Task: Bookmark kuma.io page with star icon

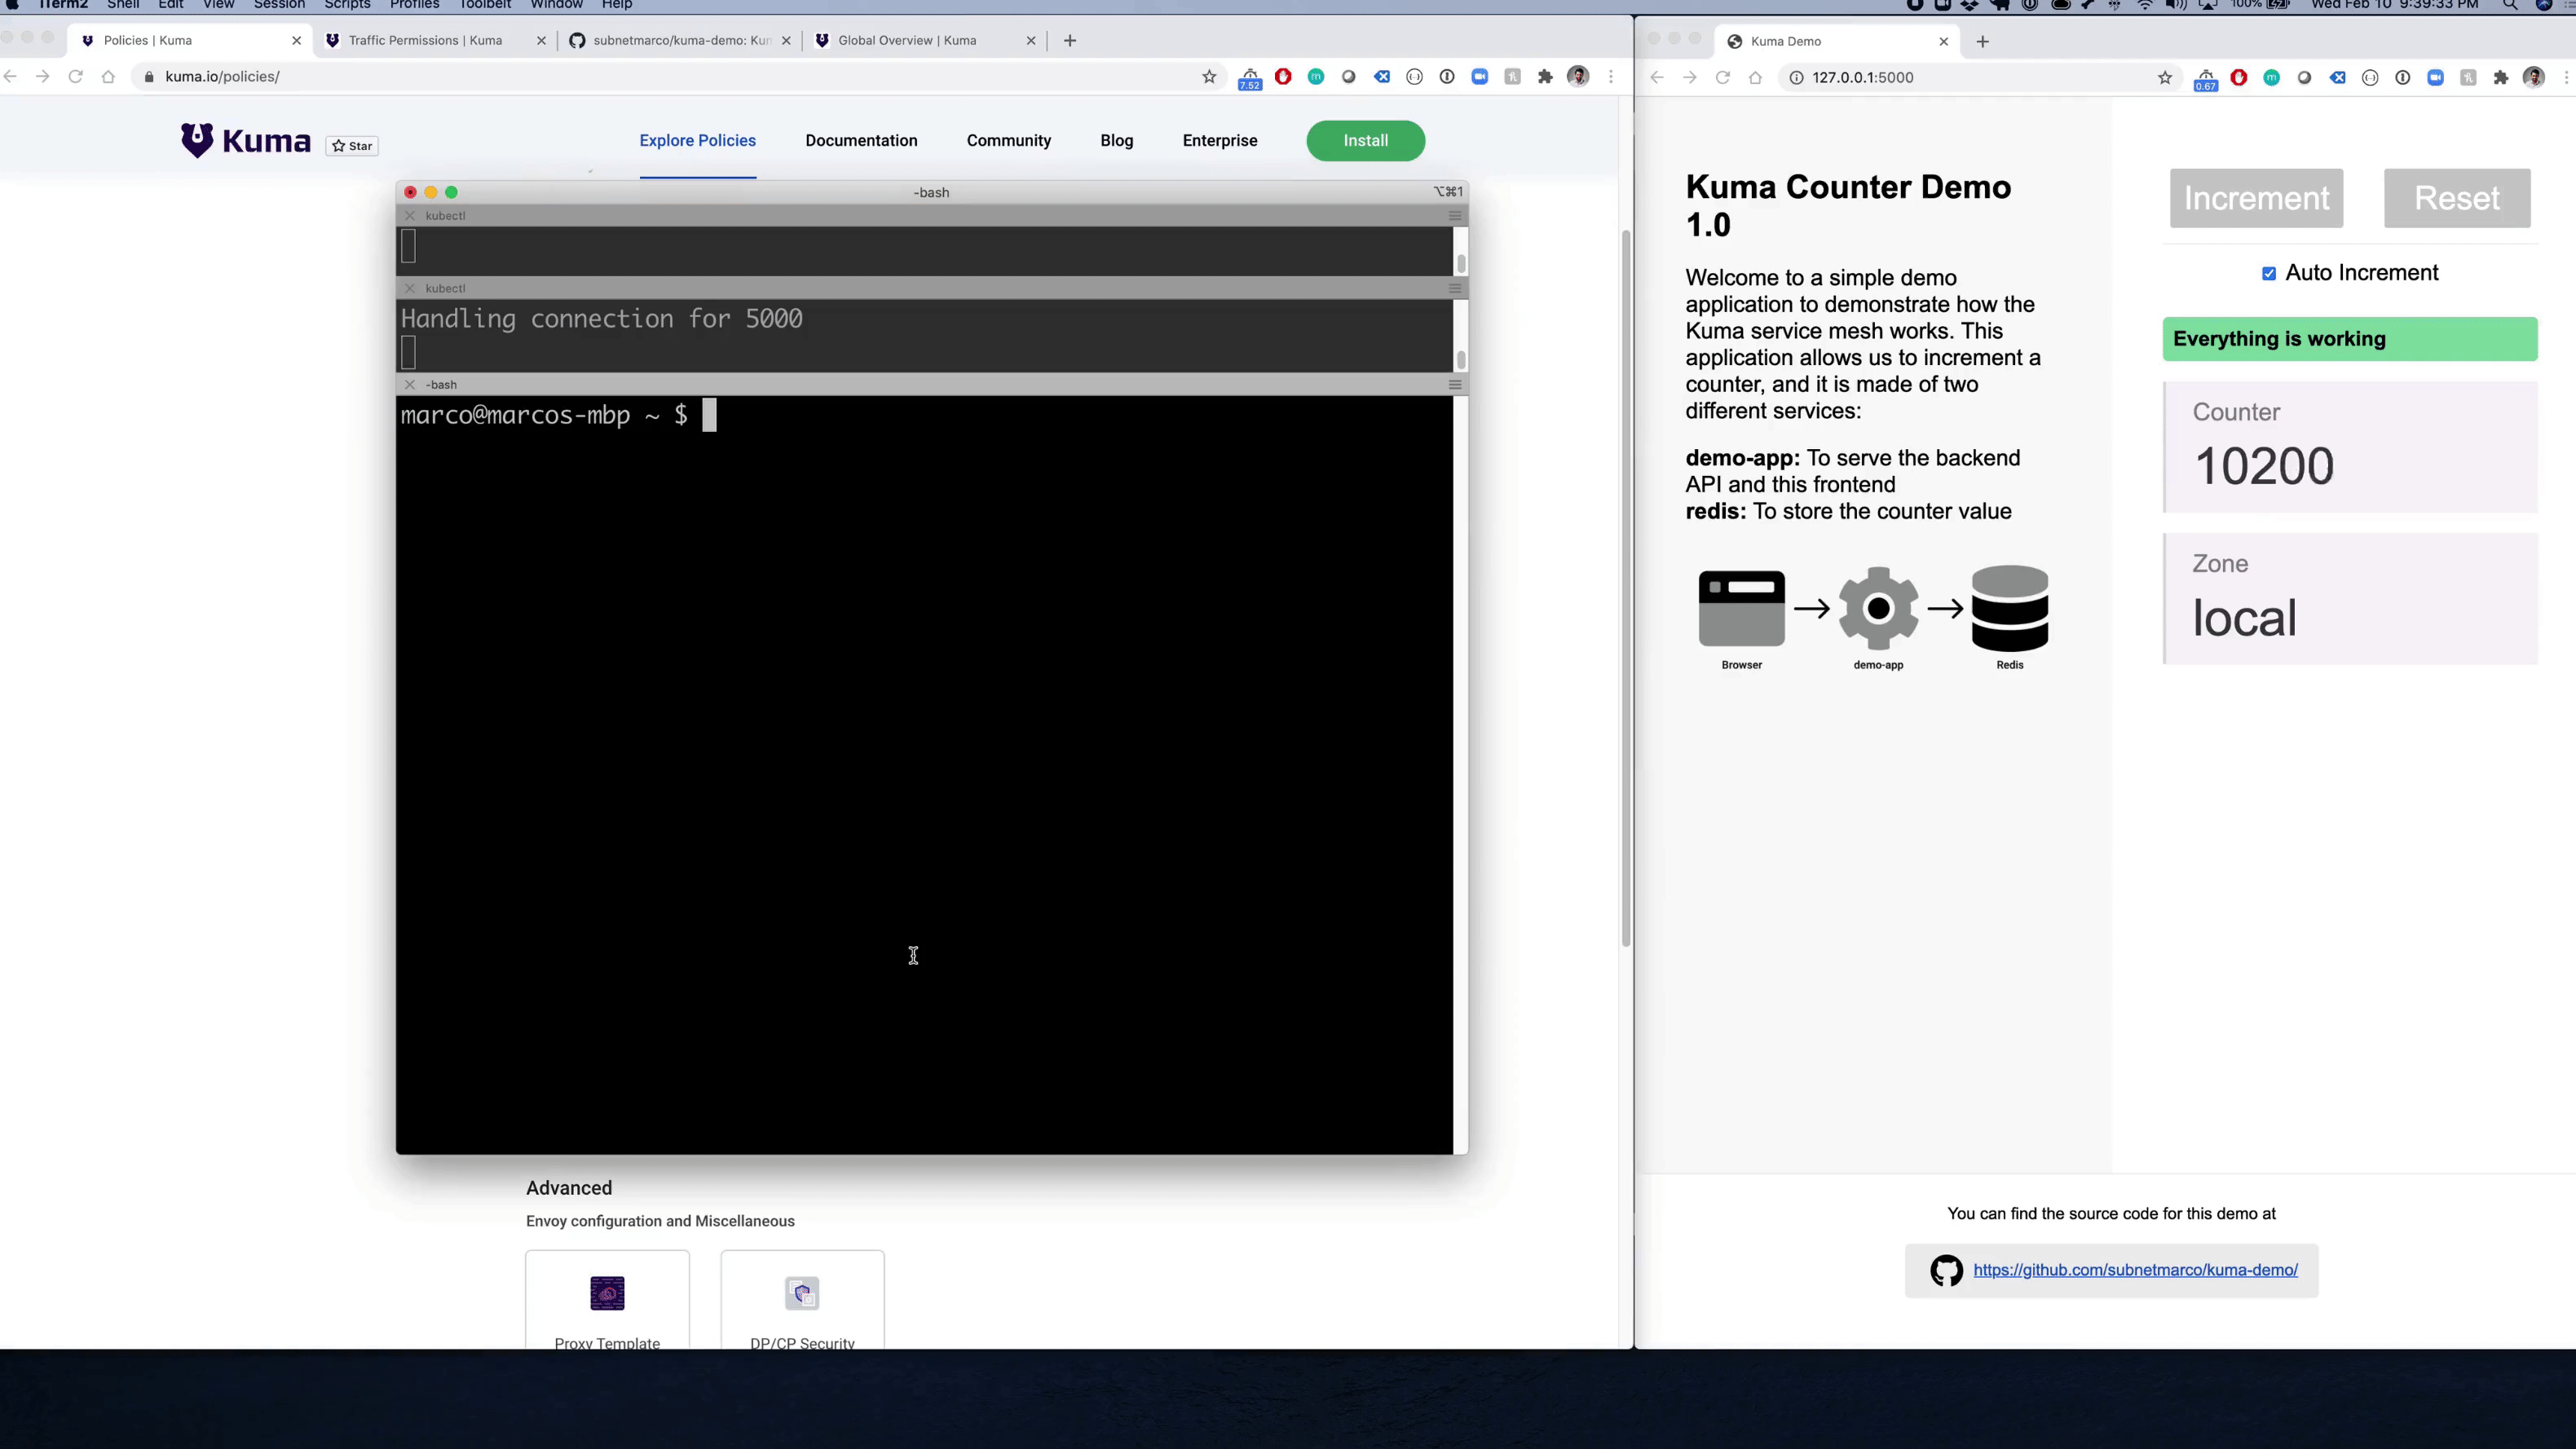Action: coord(1209,77)
